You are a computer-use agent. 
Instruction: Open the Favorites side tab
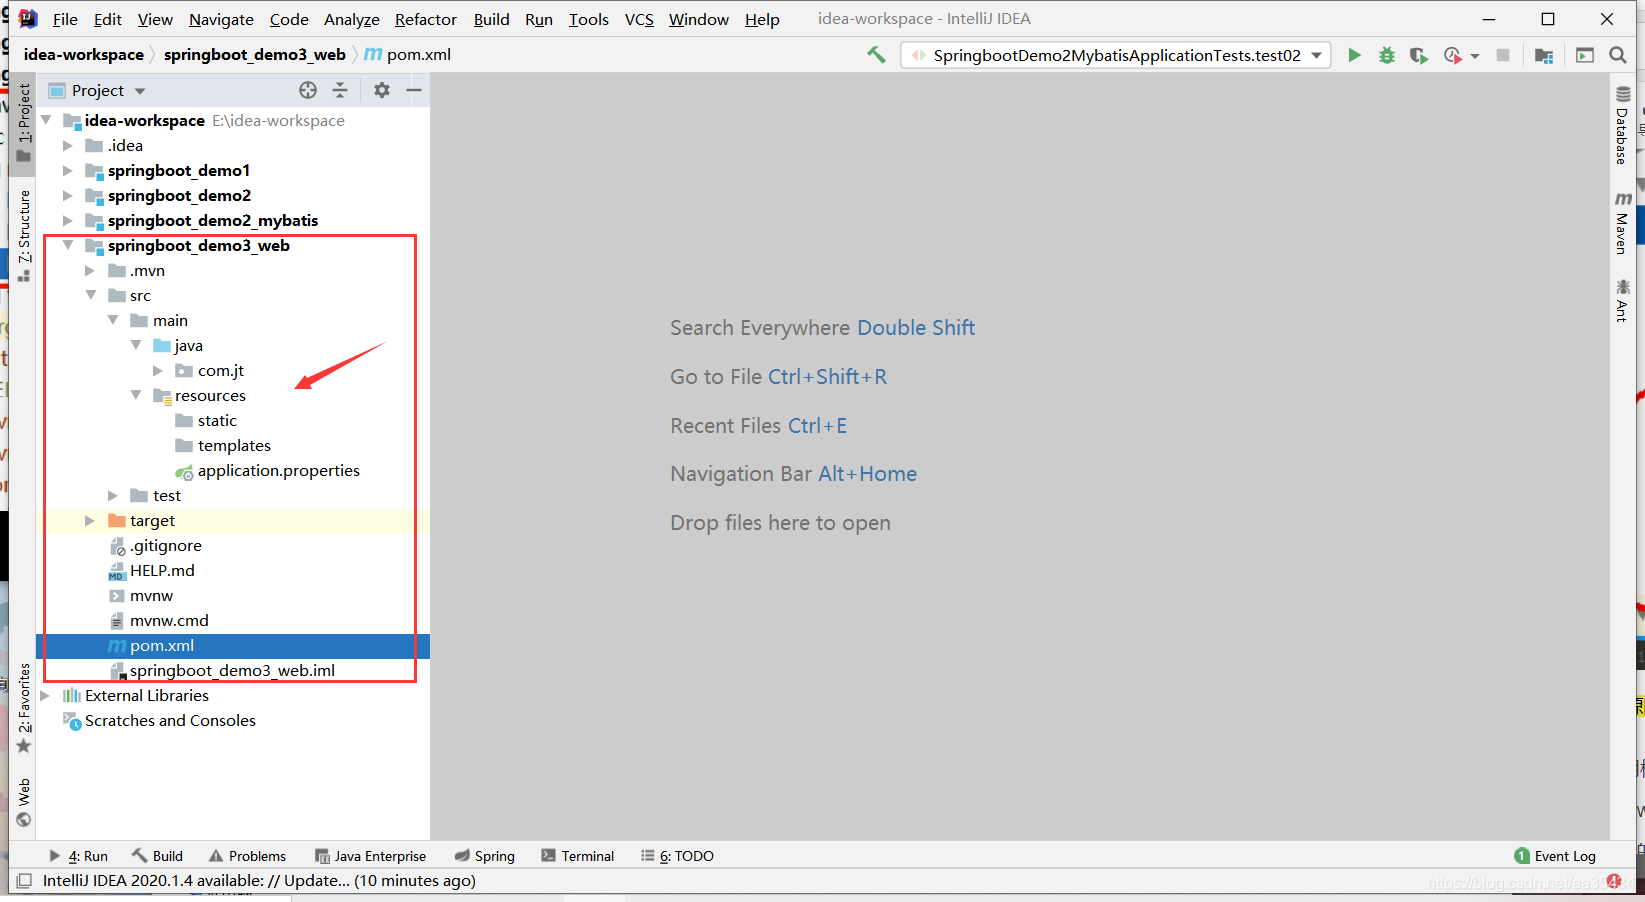(24, 708)
